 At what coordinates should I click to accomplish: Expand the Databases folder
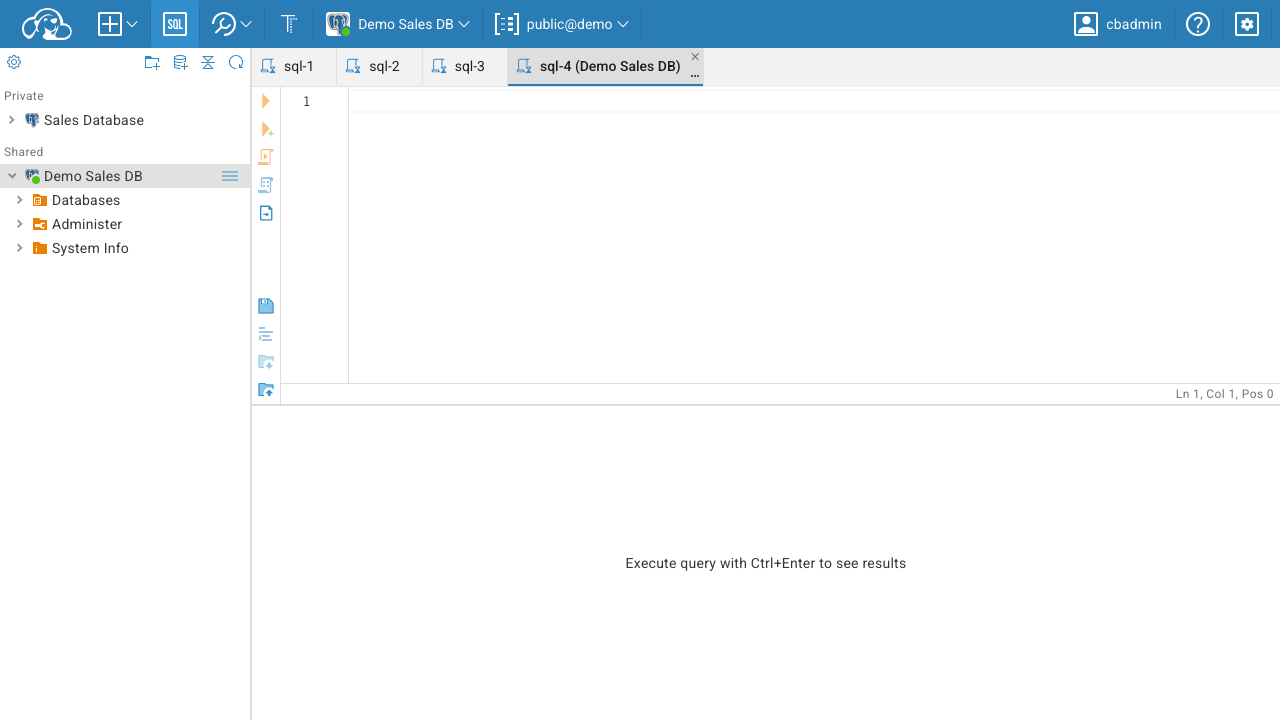[20, 200]
